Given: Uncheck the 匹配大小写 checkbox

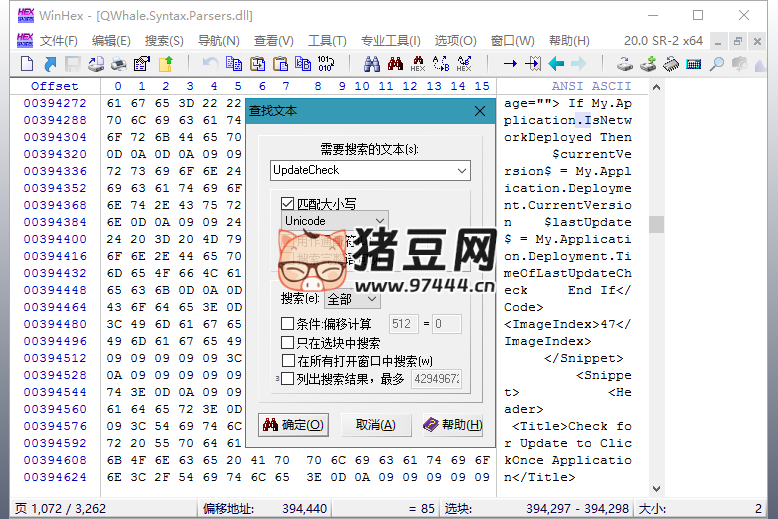Looking at the screenshot, I should (x=288, y=203).
